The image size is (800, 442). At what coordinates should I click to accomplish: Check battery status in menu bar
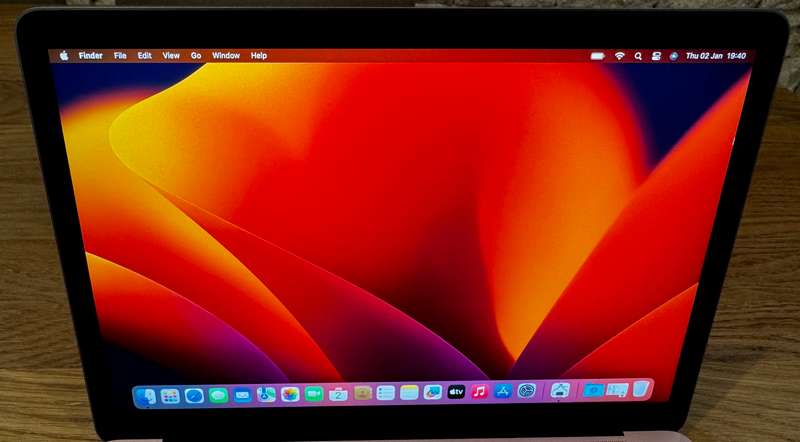597,56
